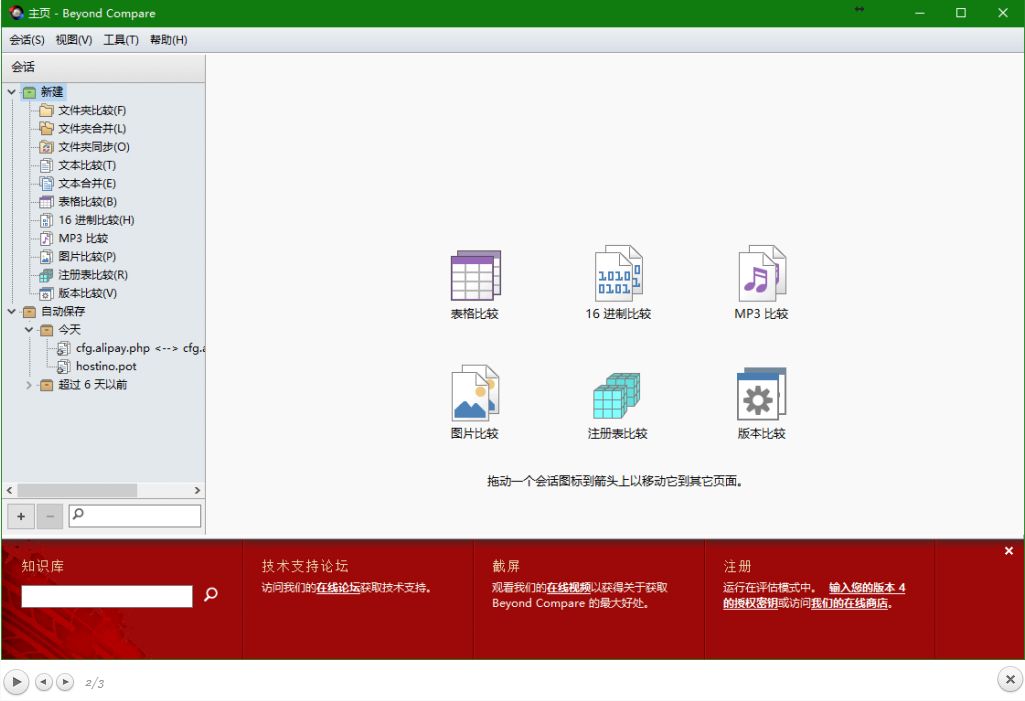Click the 今天 folder icon
1025x701 pixels.
46,330
